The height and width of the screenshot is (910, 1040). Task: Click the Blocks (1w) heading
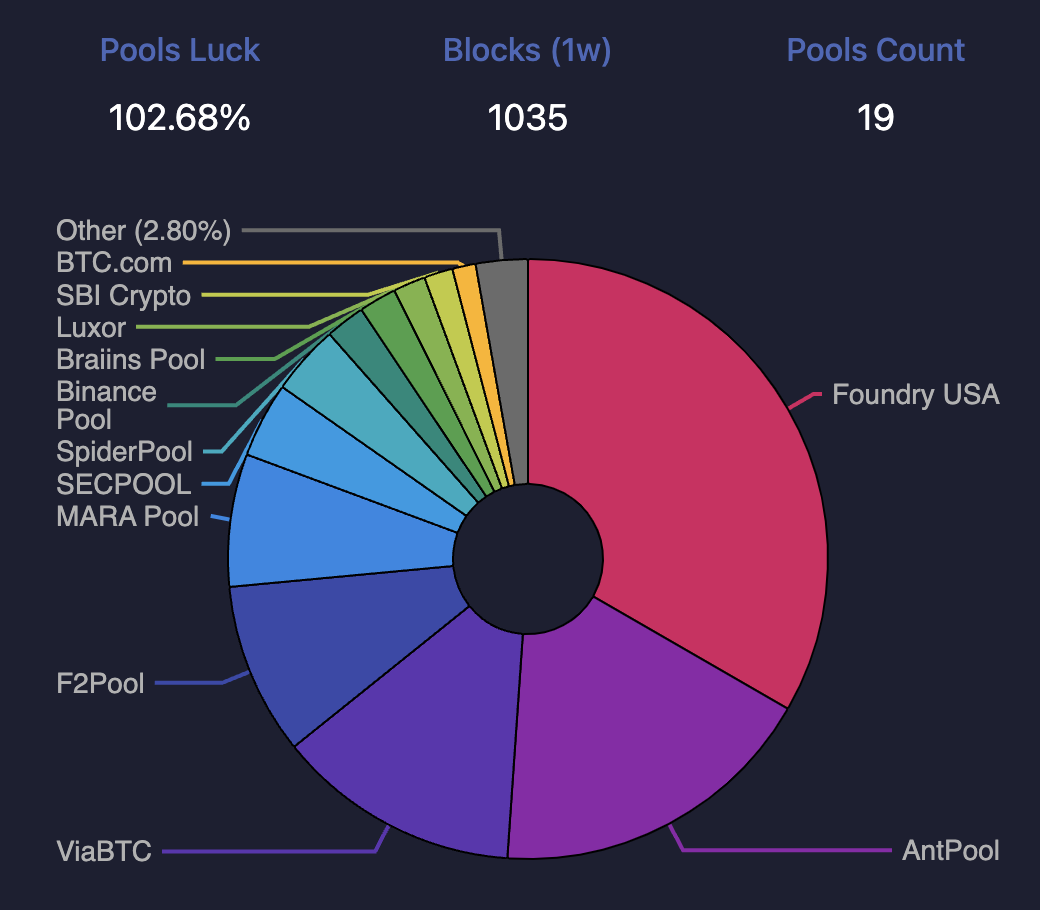pyautogui.click(x=528, y=50)
